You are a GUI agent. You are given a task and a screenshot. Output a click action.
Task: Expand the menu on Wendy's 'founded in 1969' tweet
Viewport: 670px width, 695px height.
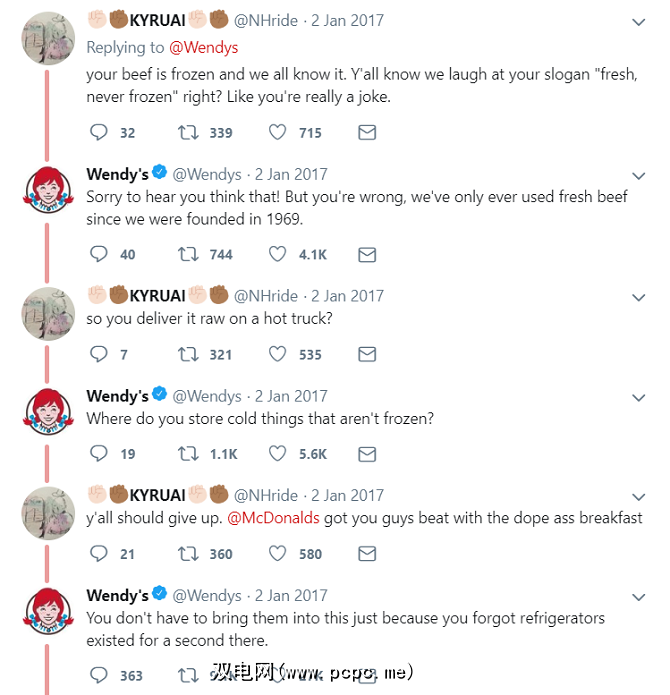click(x=639, y=175)
